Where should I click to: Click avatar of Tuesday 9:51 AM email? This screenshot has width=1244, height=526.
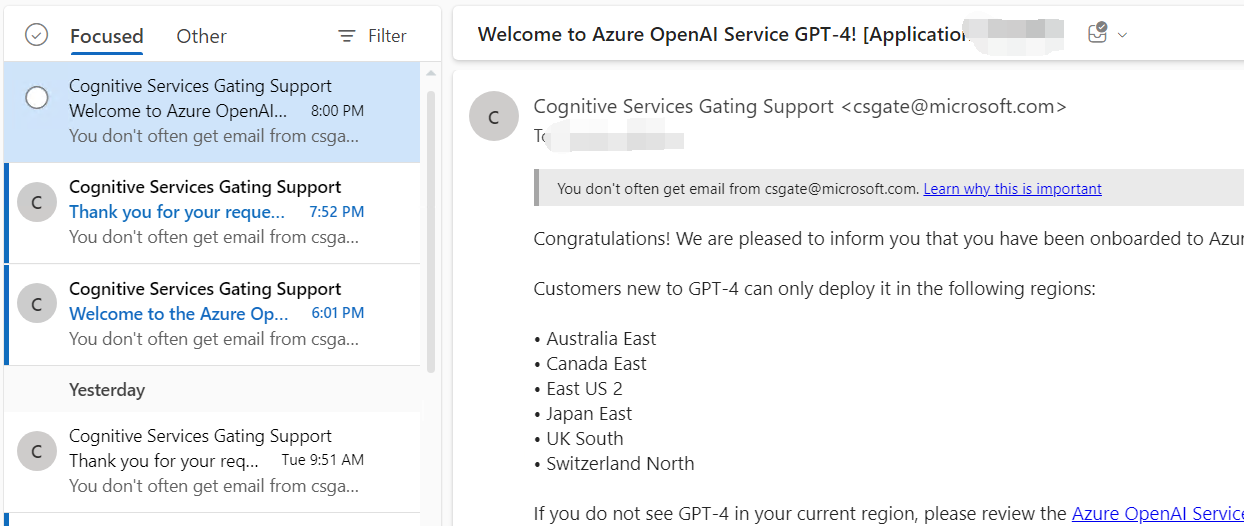point(37,452)
